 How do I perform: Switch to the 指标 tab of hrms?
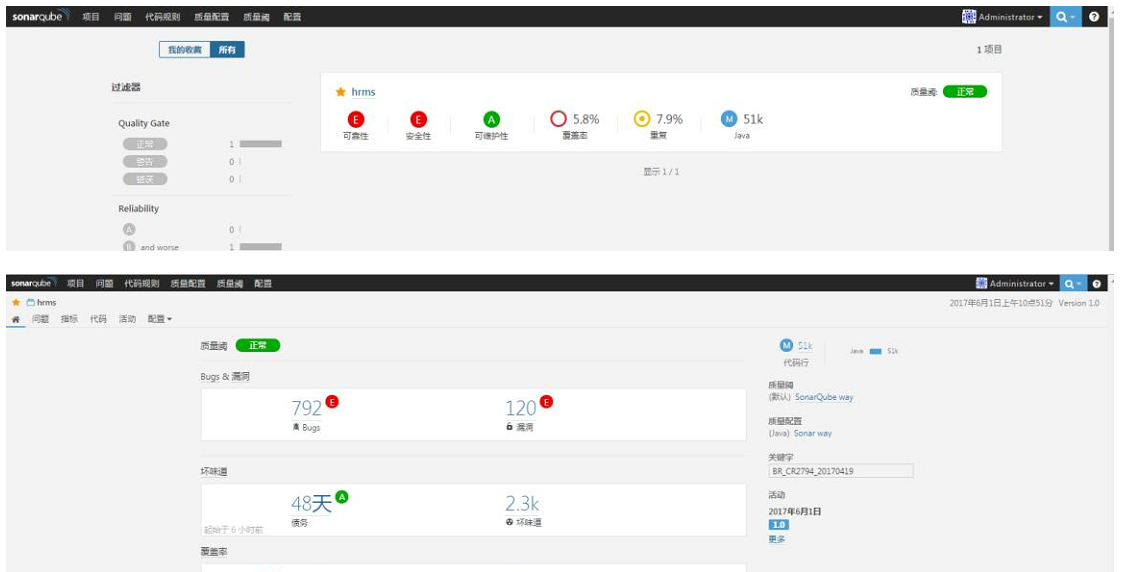pos(70,319)
